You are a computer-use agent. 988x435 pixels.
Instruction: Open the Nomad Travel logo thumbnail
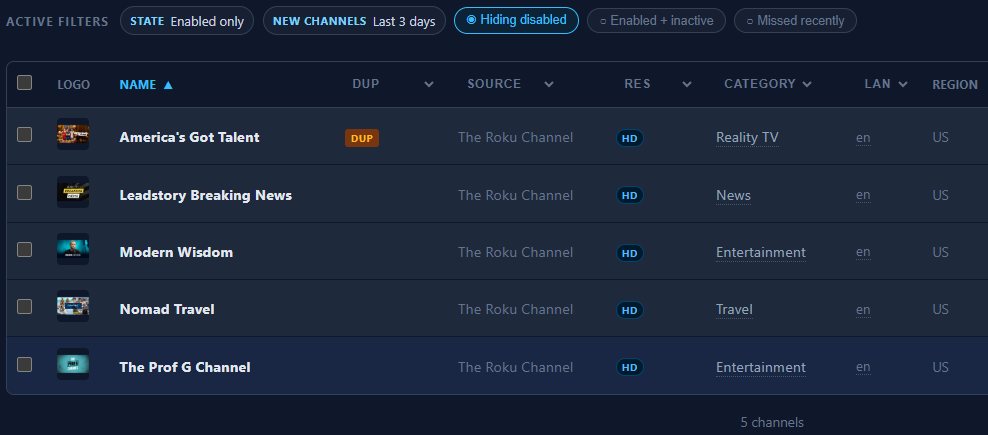pos(72,306)
